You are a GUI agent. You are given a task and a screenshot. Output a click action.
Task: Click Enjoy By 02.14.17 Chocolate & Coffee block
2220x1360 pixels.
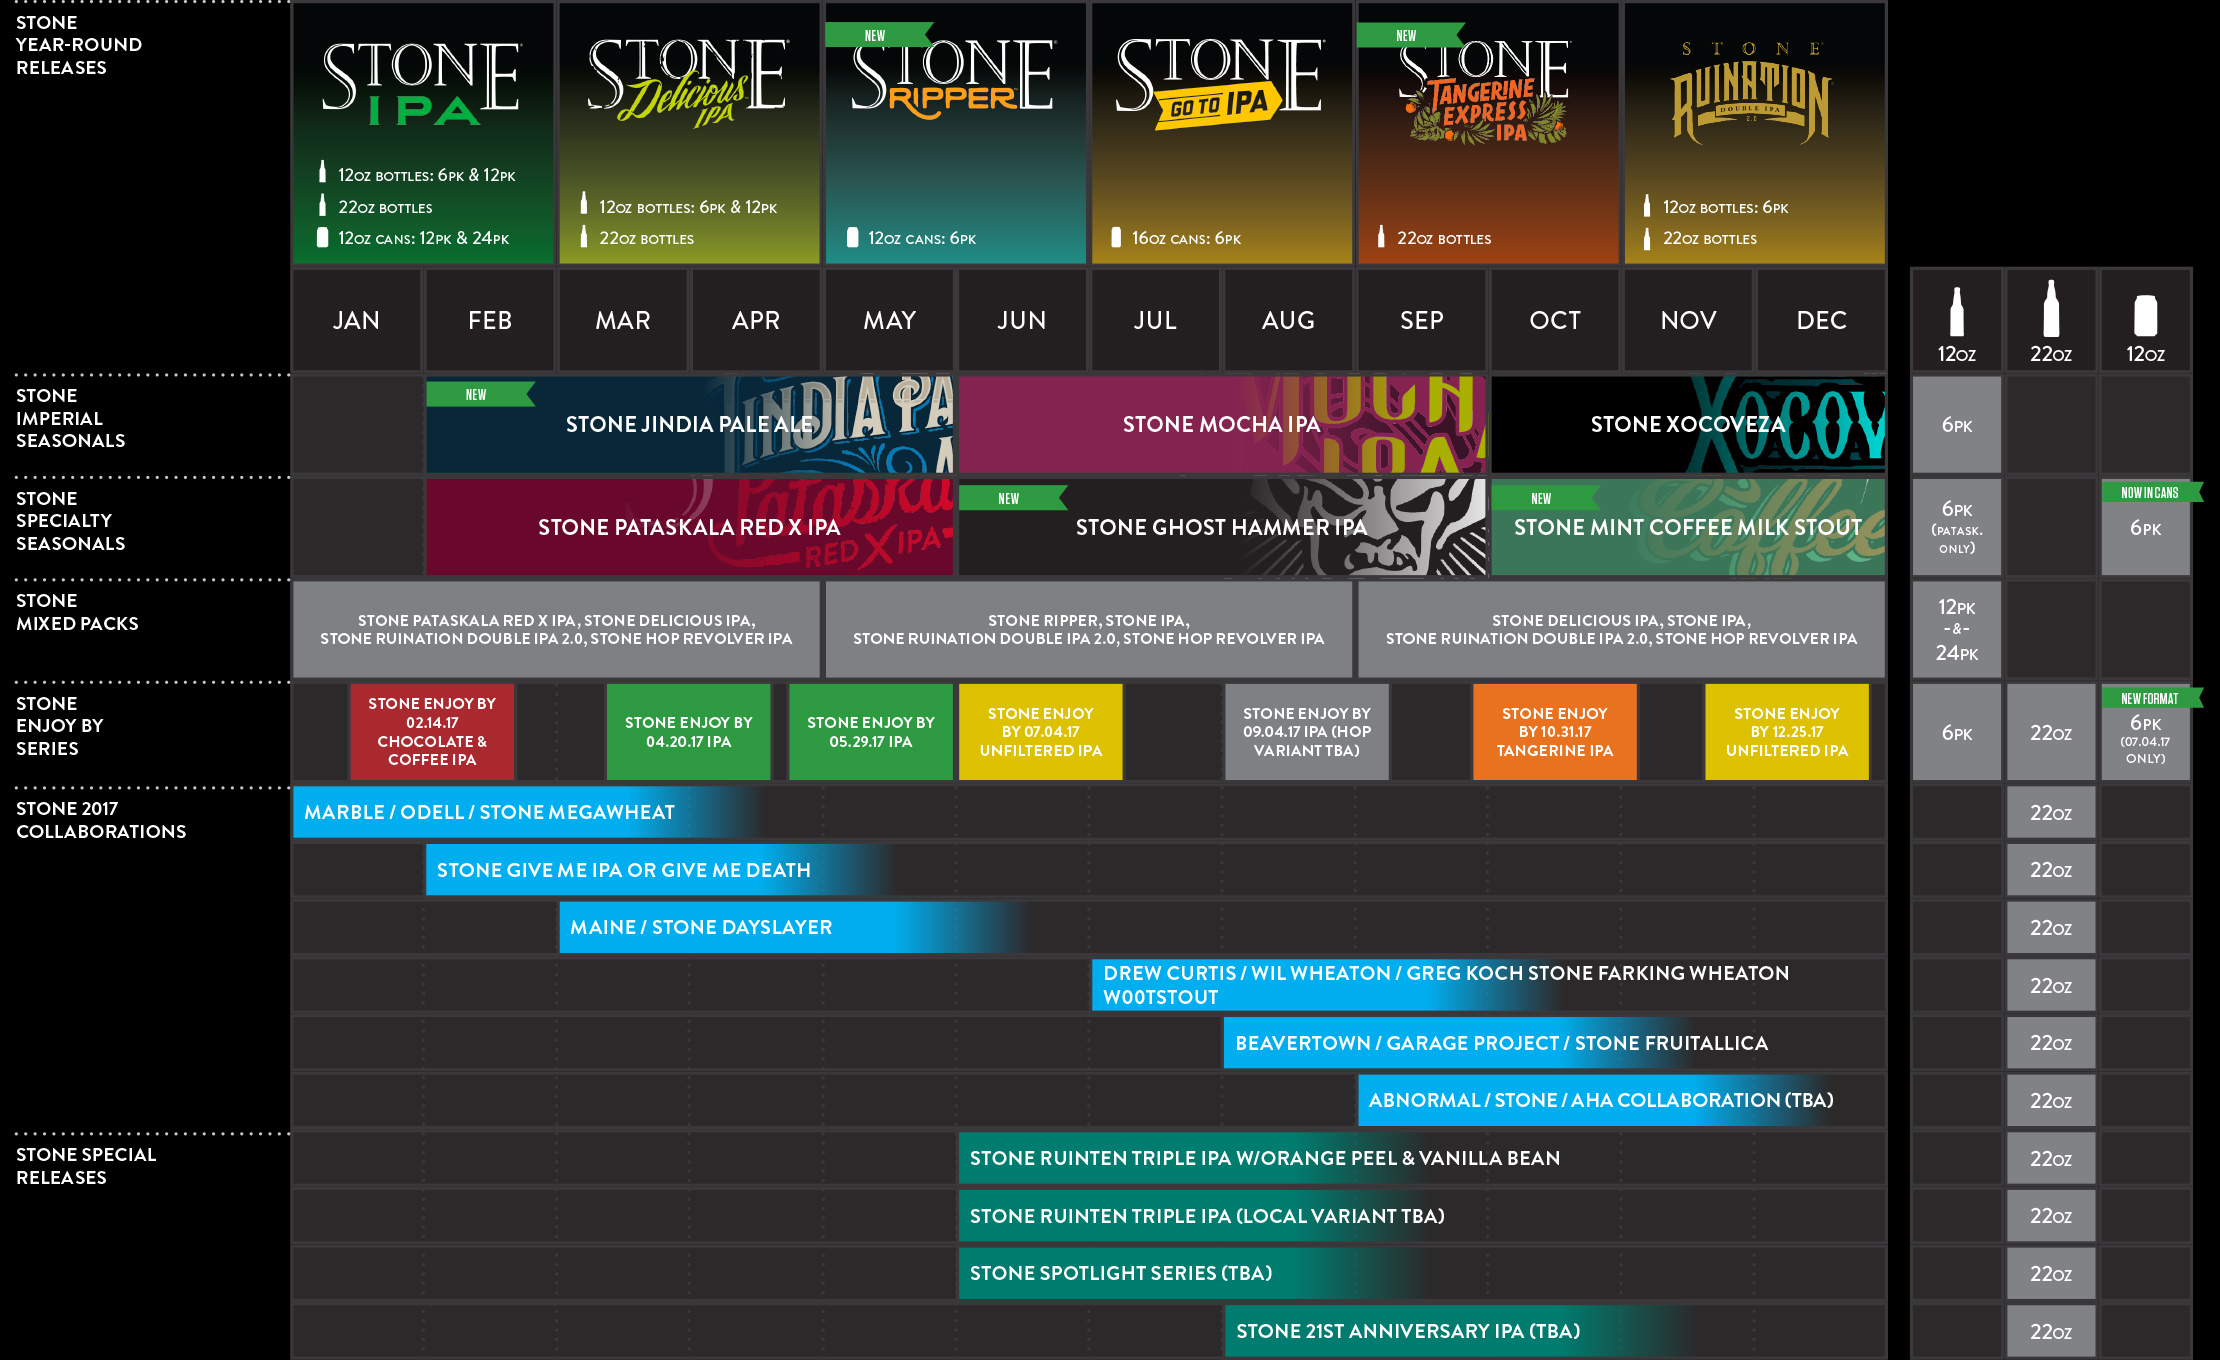click(x=432, y=732)
